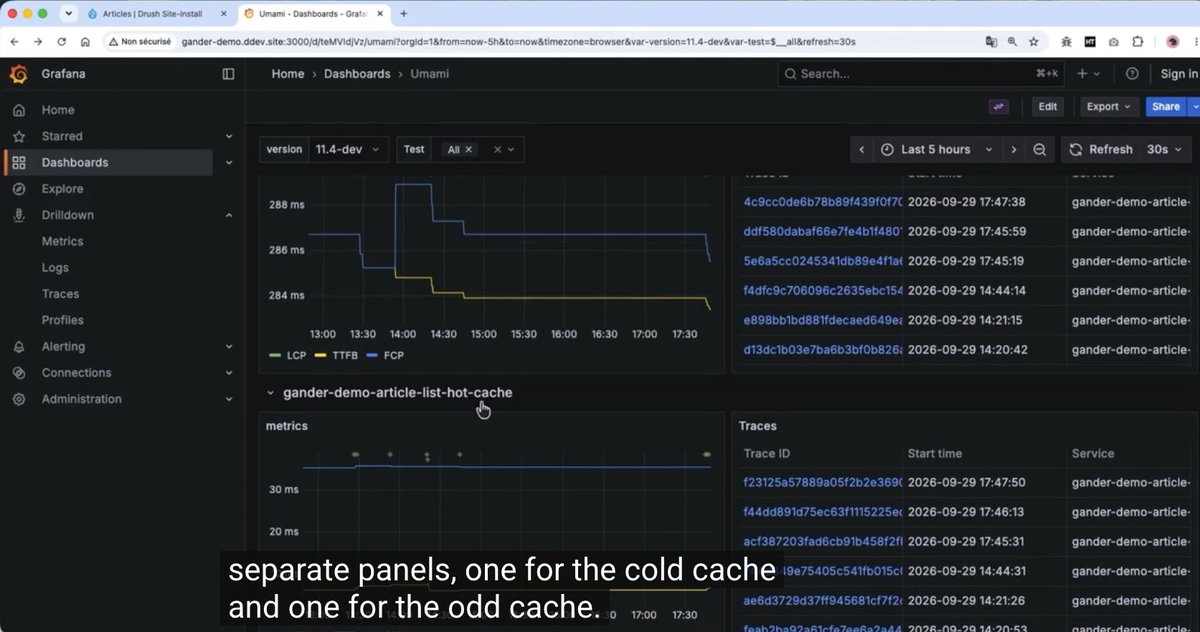Expand the Connections section chevron
1200x632 pixels.
click(x=228, y=373)
